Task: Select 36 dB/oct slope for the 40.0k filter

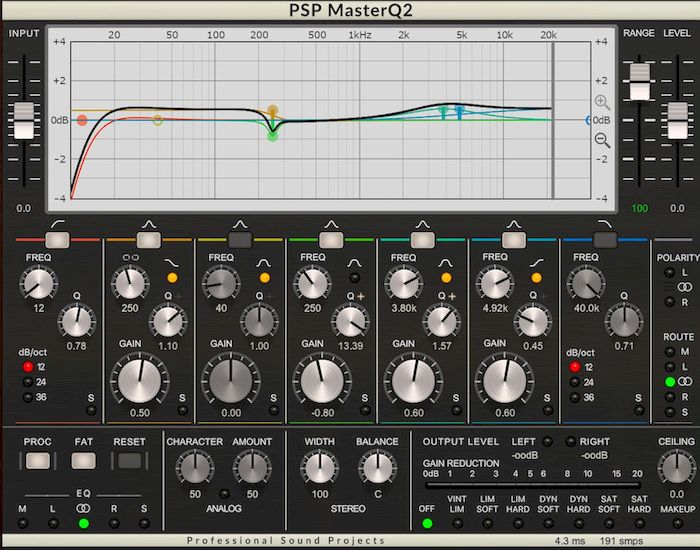Action: coord(576,397)
